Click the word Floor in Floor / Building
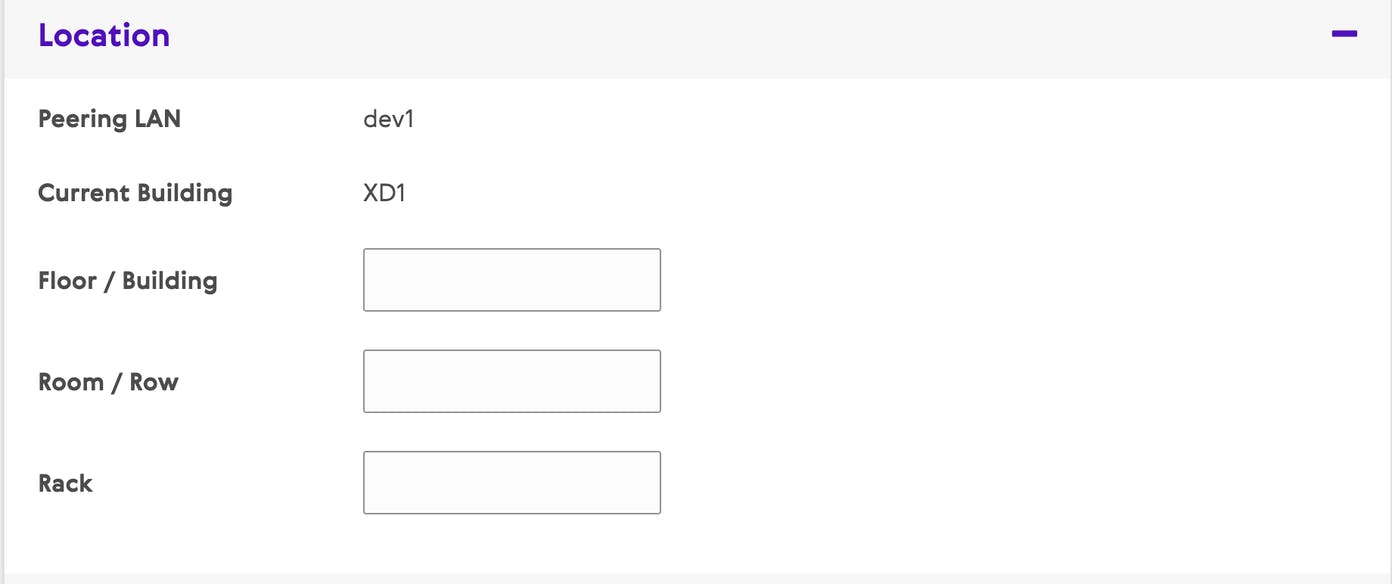Viewport: 1392px width, 584px height. (x=67, y=281)
